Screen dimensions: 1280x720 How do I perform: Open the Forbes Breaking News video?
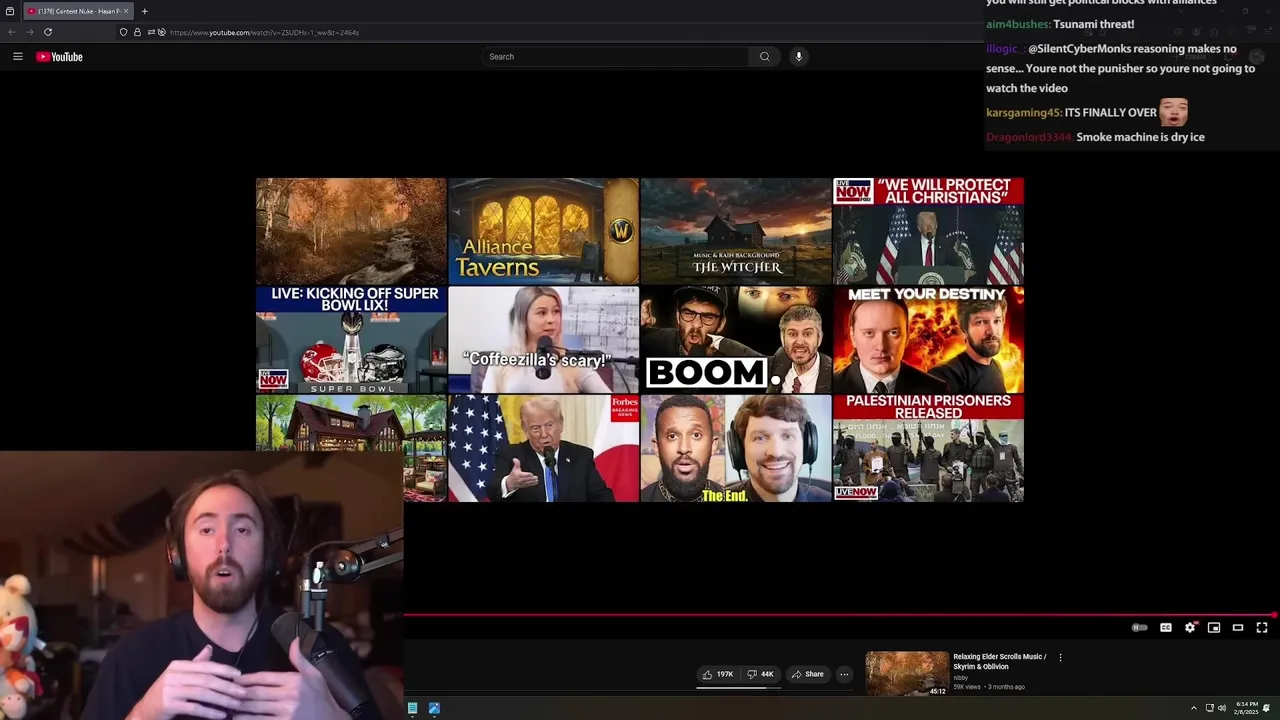pos(543,448)
